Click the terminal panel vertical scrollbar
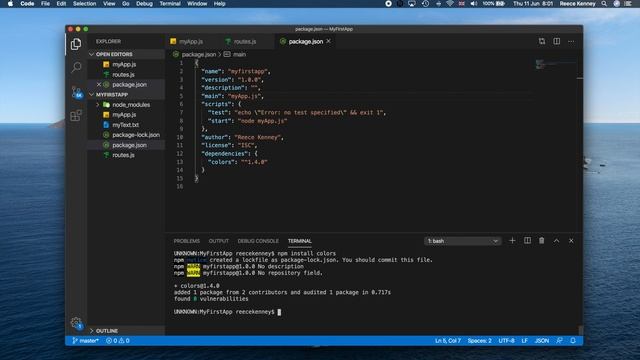 click(580, 330)
